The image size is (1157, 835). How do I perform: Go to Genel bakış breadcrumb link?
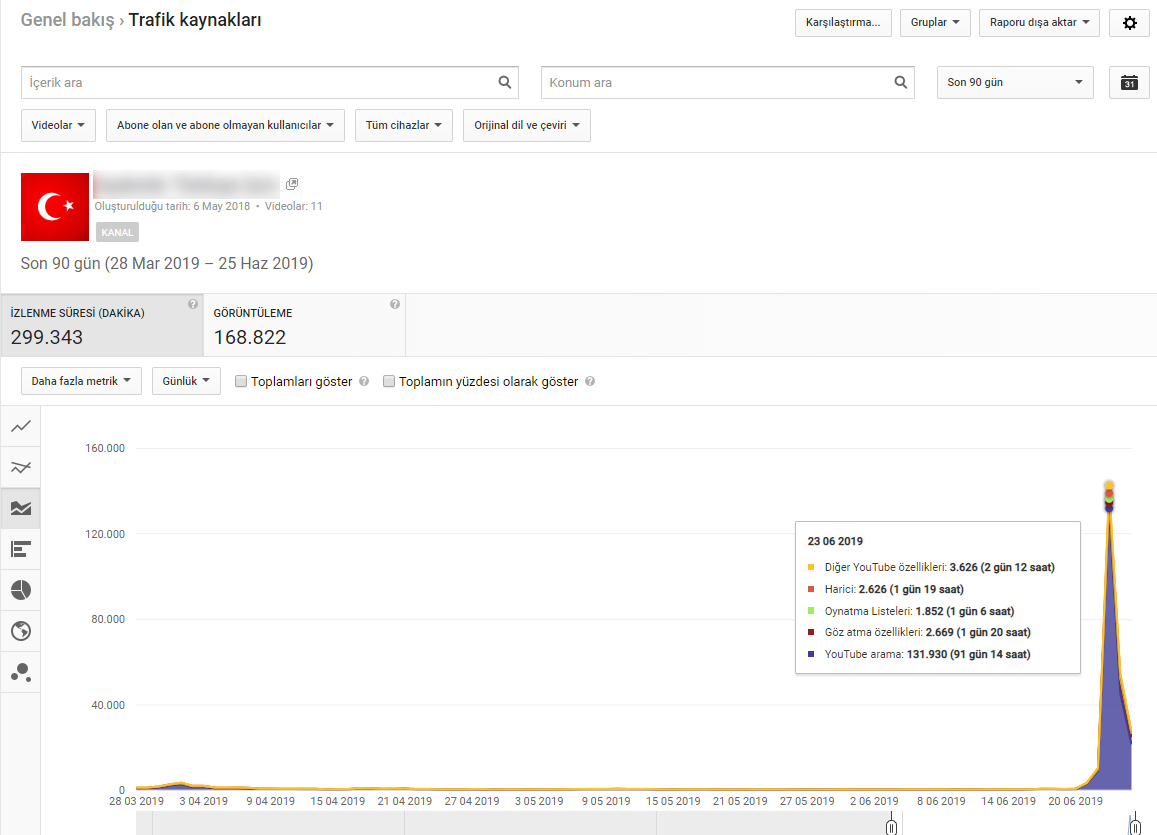click(x=67, y=20)
